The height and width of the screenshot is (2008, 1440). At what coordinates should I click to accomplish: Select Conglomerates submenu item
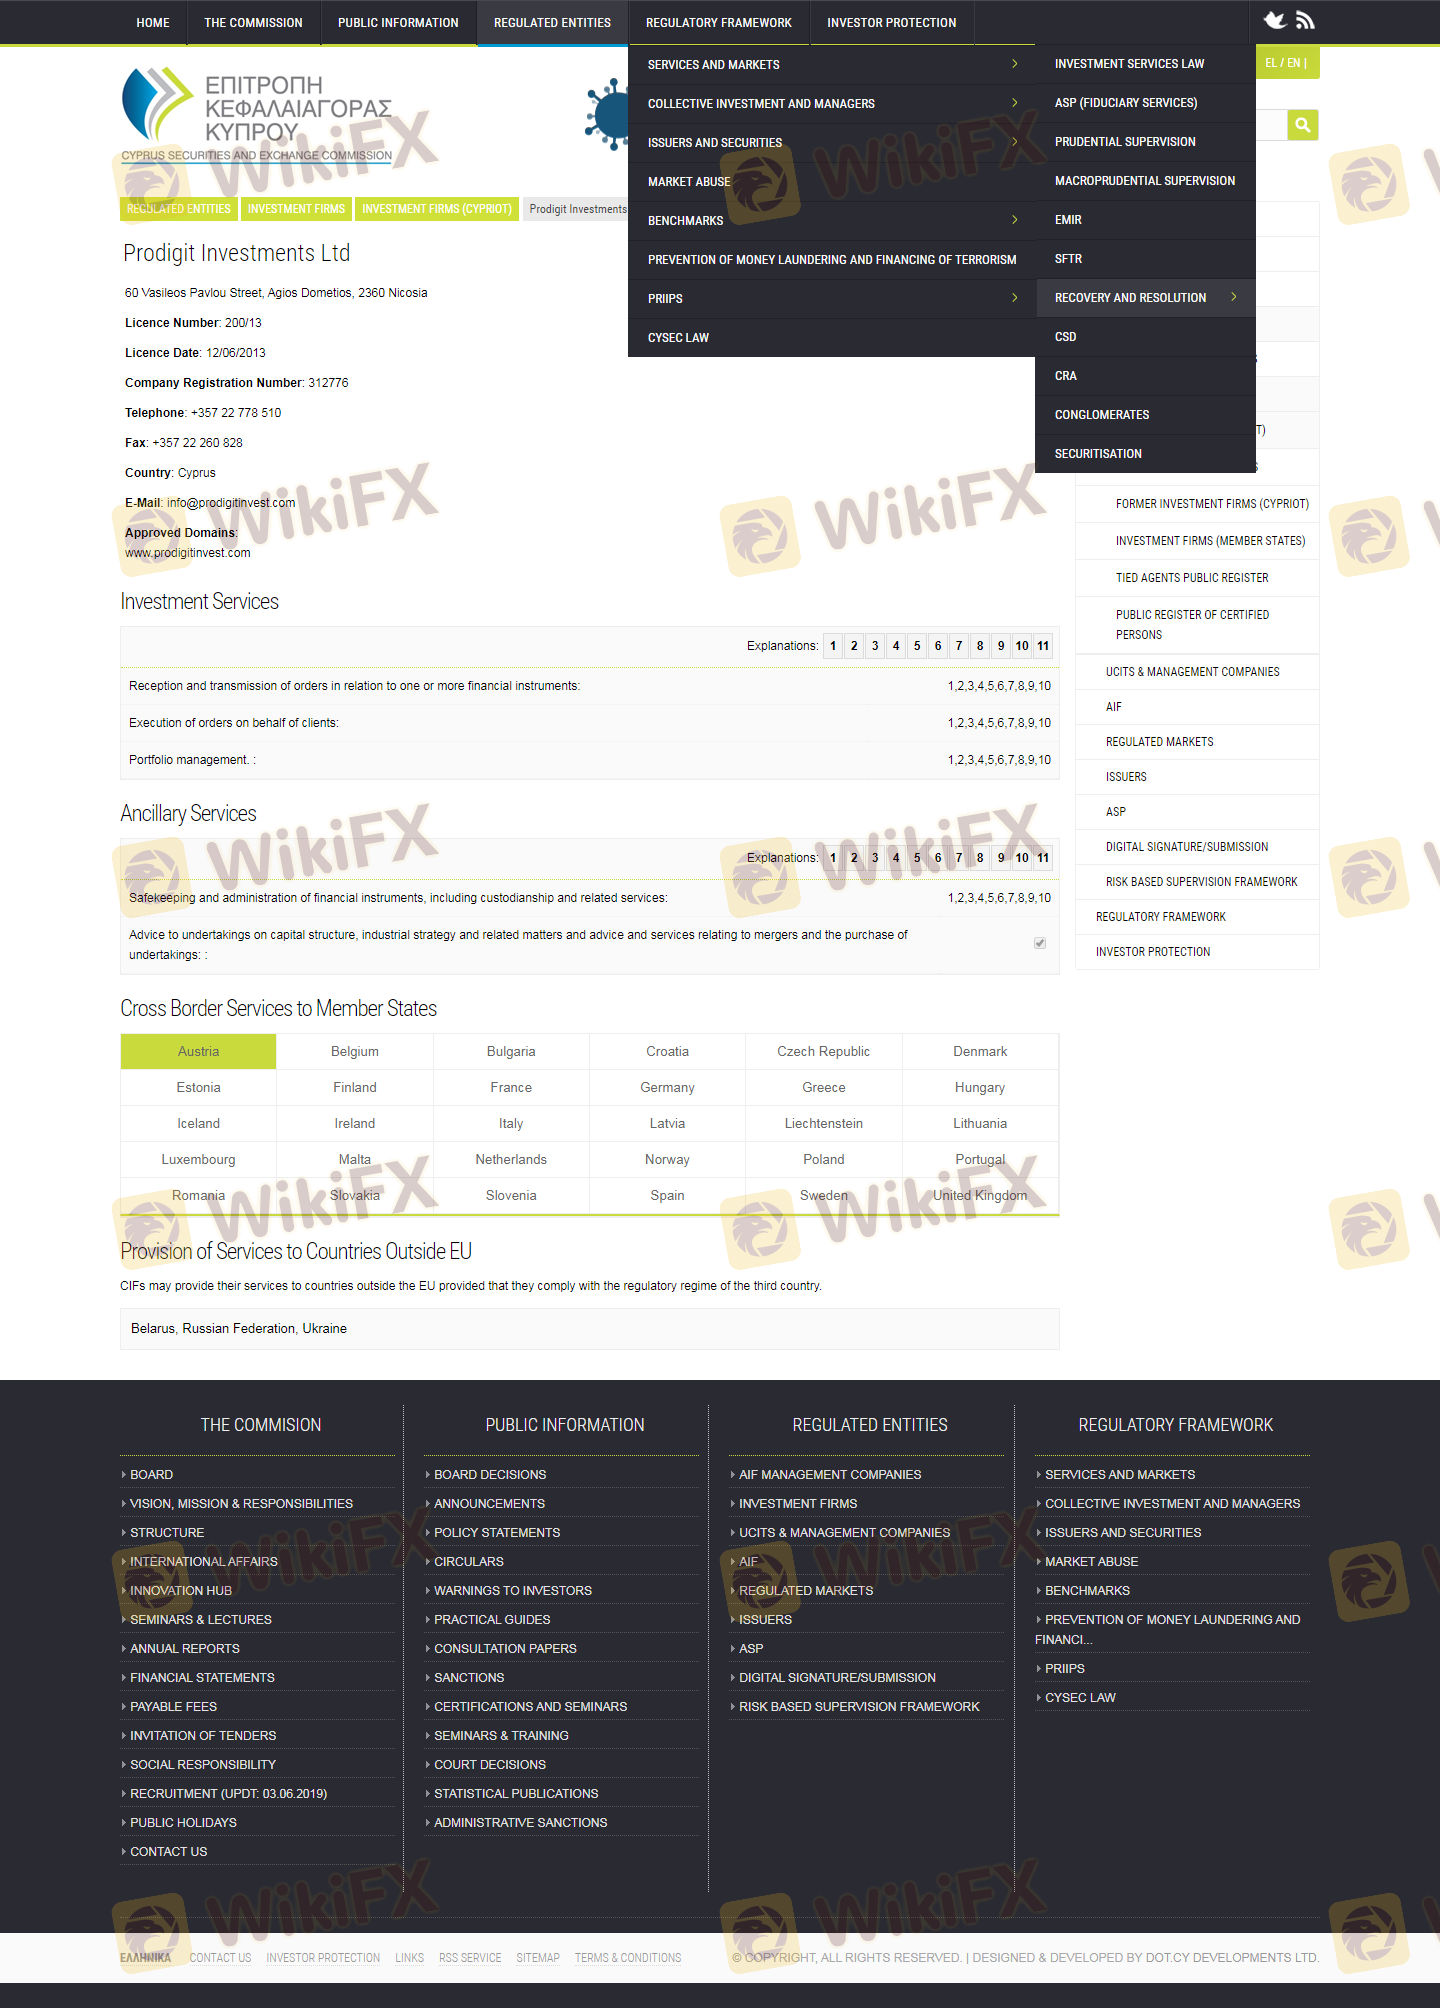click(1145, 415)
